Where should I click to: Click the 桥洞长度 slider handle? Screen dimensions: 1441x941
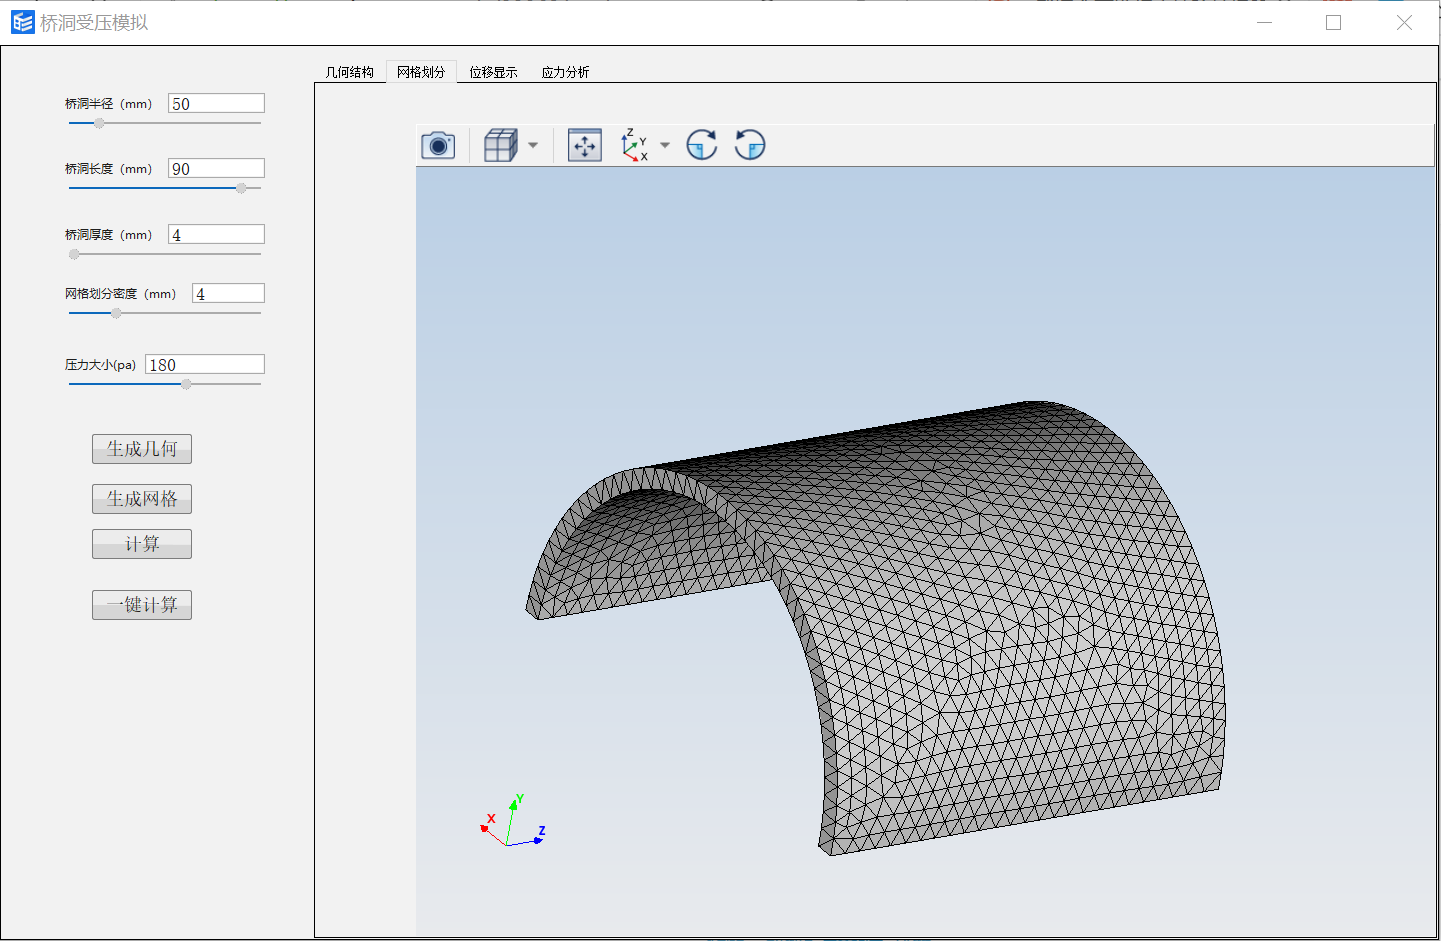coord(241,188)
